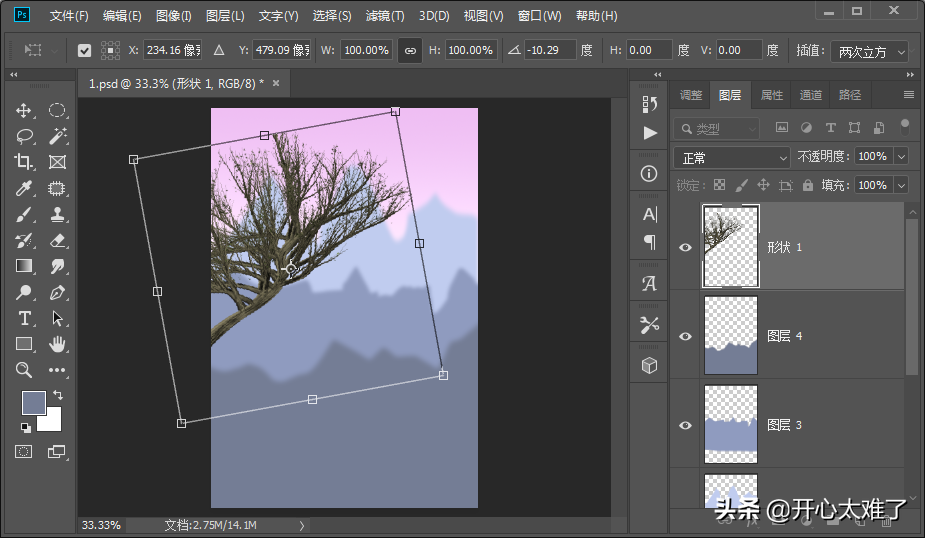Collapse the right panels double-arrow
Viewport: 925px width, 538px height.
pyautogui.click(x=910, y=74)
